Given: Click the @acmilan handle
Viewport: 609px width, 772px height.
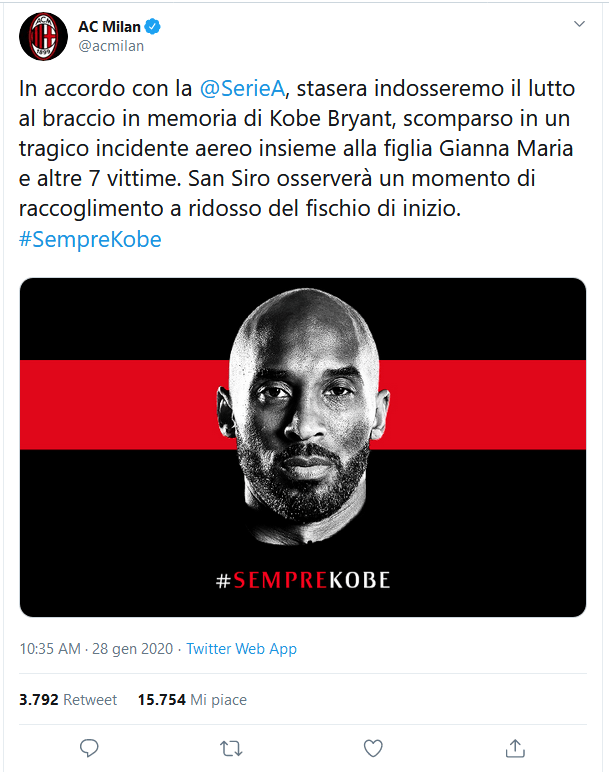Looking at the screenshot, I should pos(110,45).
